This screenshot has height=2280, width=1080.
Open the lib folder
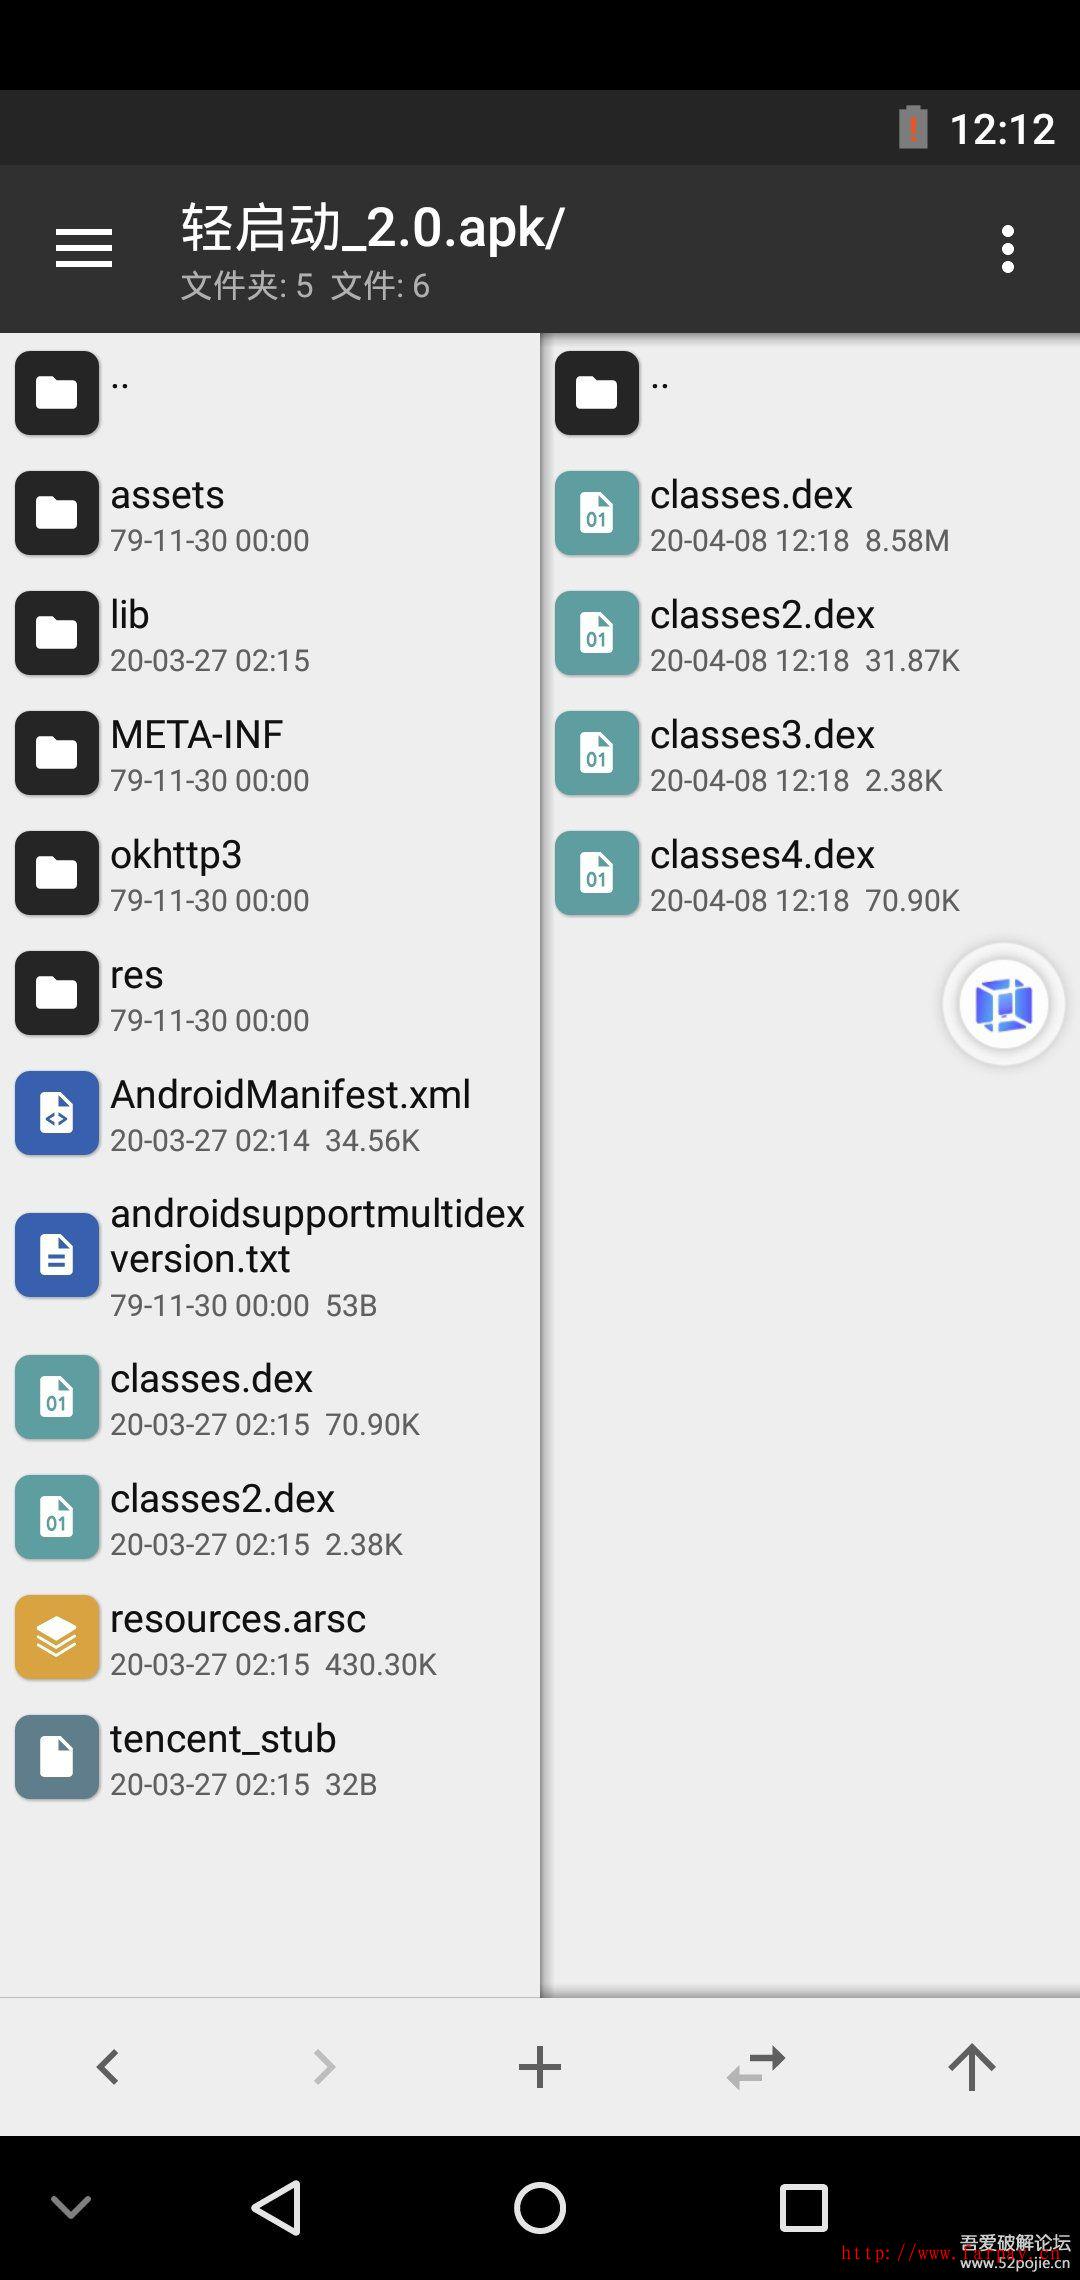click(130, 633)
